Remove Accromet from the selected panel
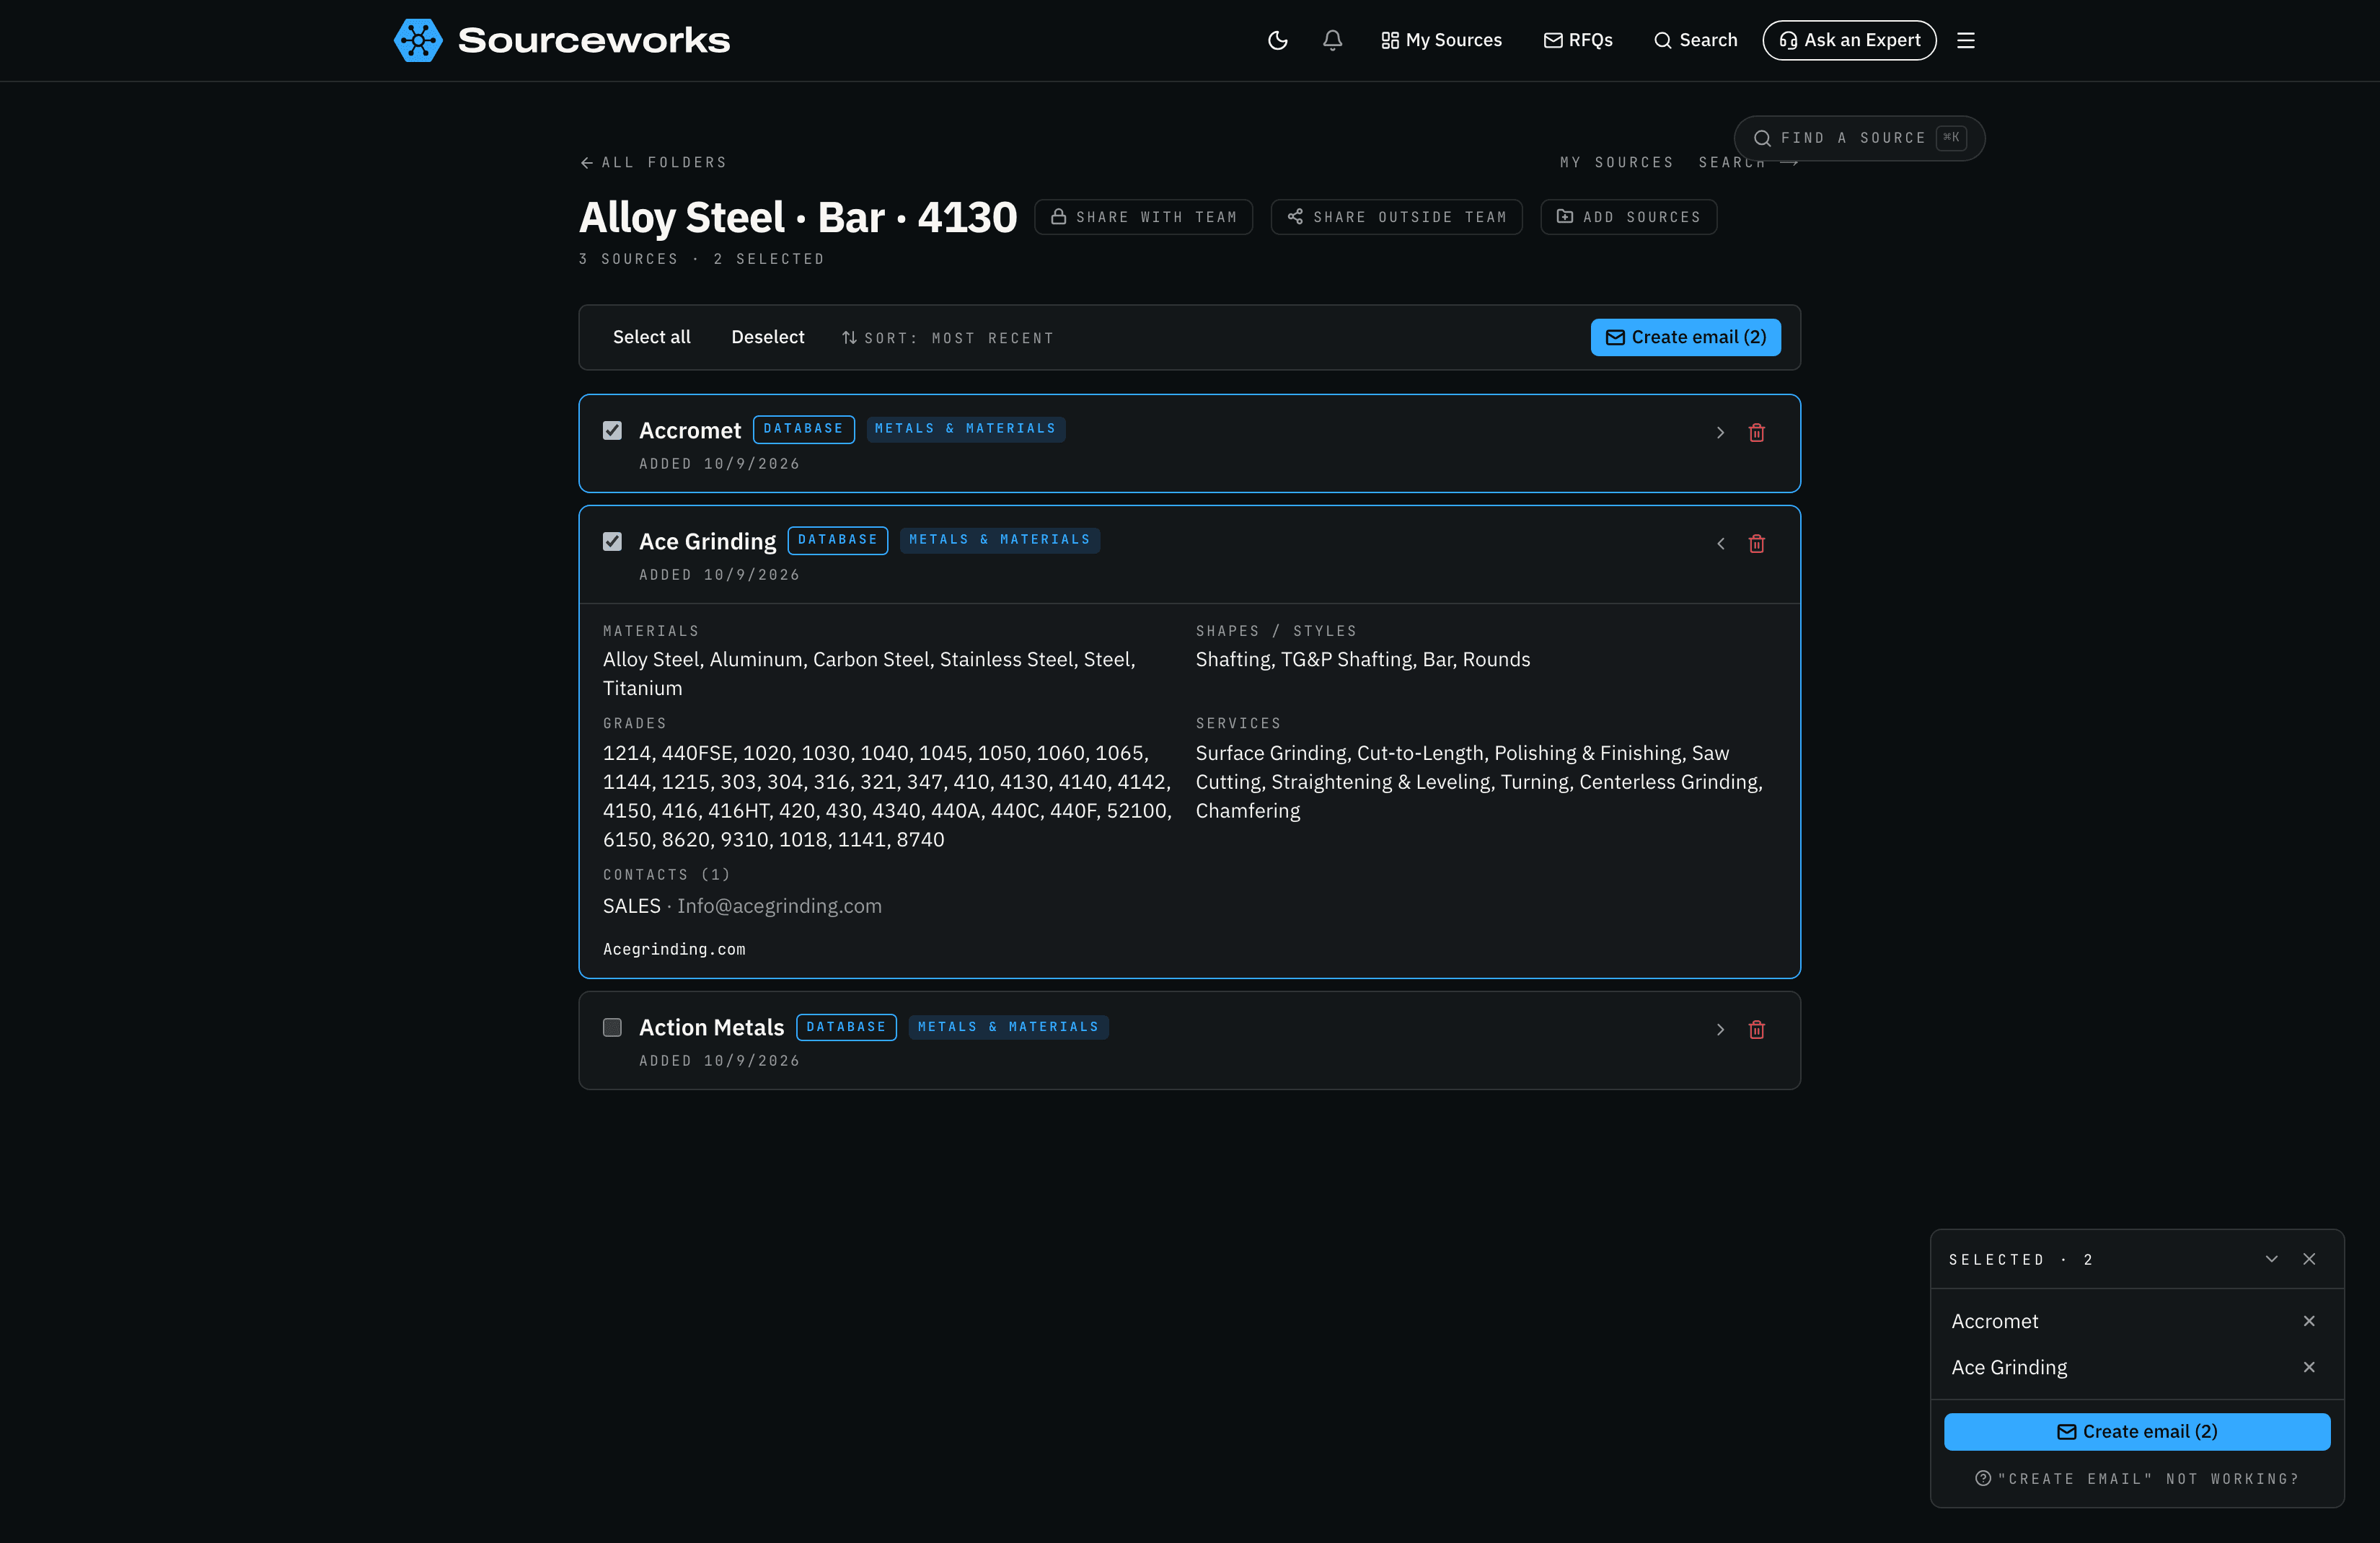The height and width of the screenshot is (1543, 2380). (2309, 1321)
